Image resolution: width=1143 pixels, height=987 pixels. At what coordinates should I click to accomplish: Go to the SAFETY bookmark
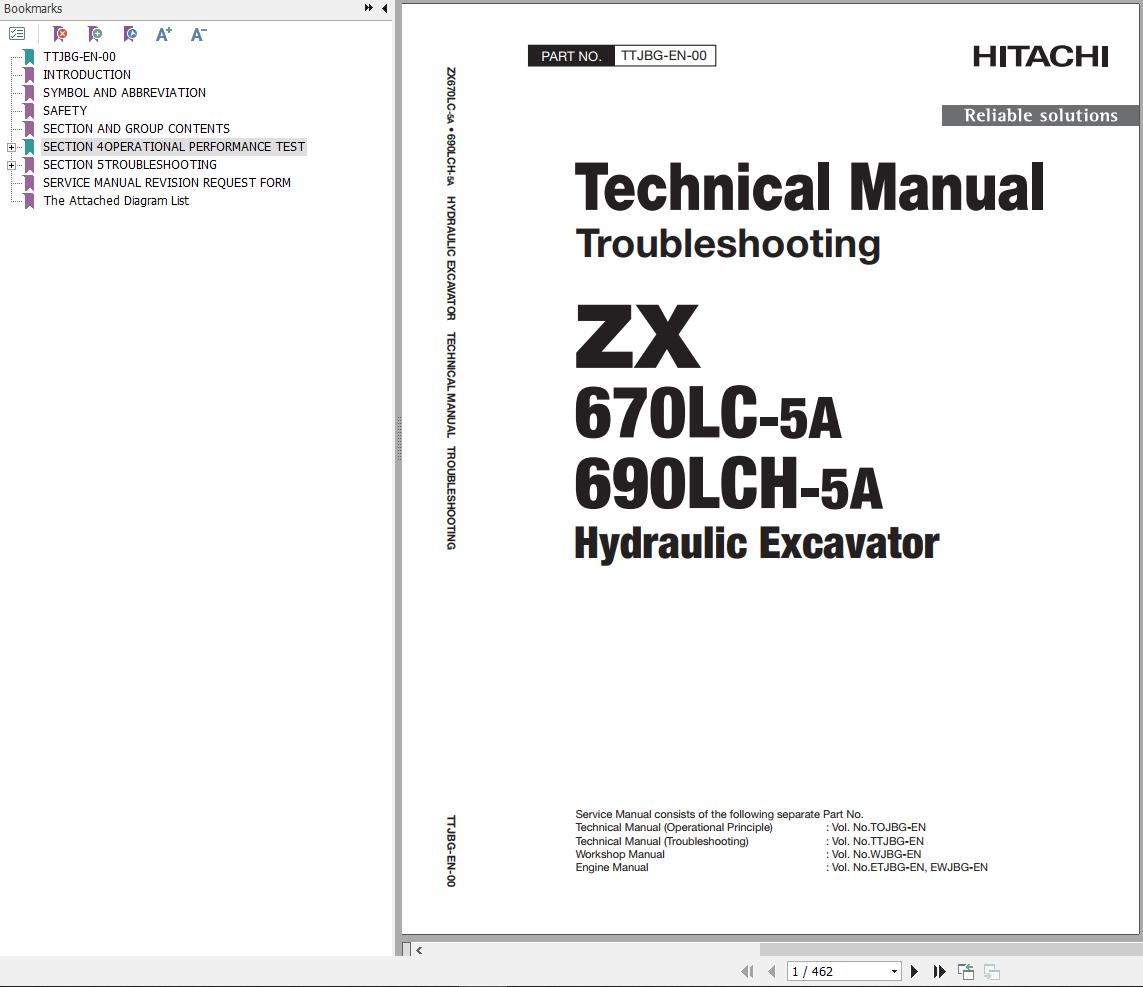tap(65, 111)
